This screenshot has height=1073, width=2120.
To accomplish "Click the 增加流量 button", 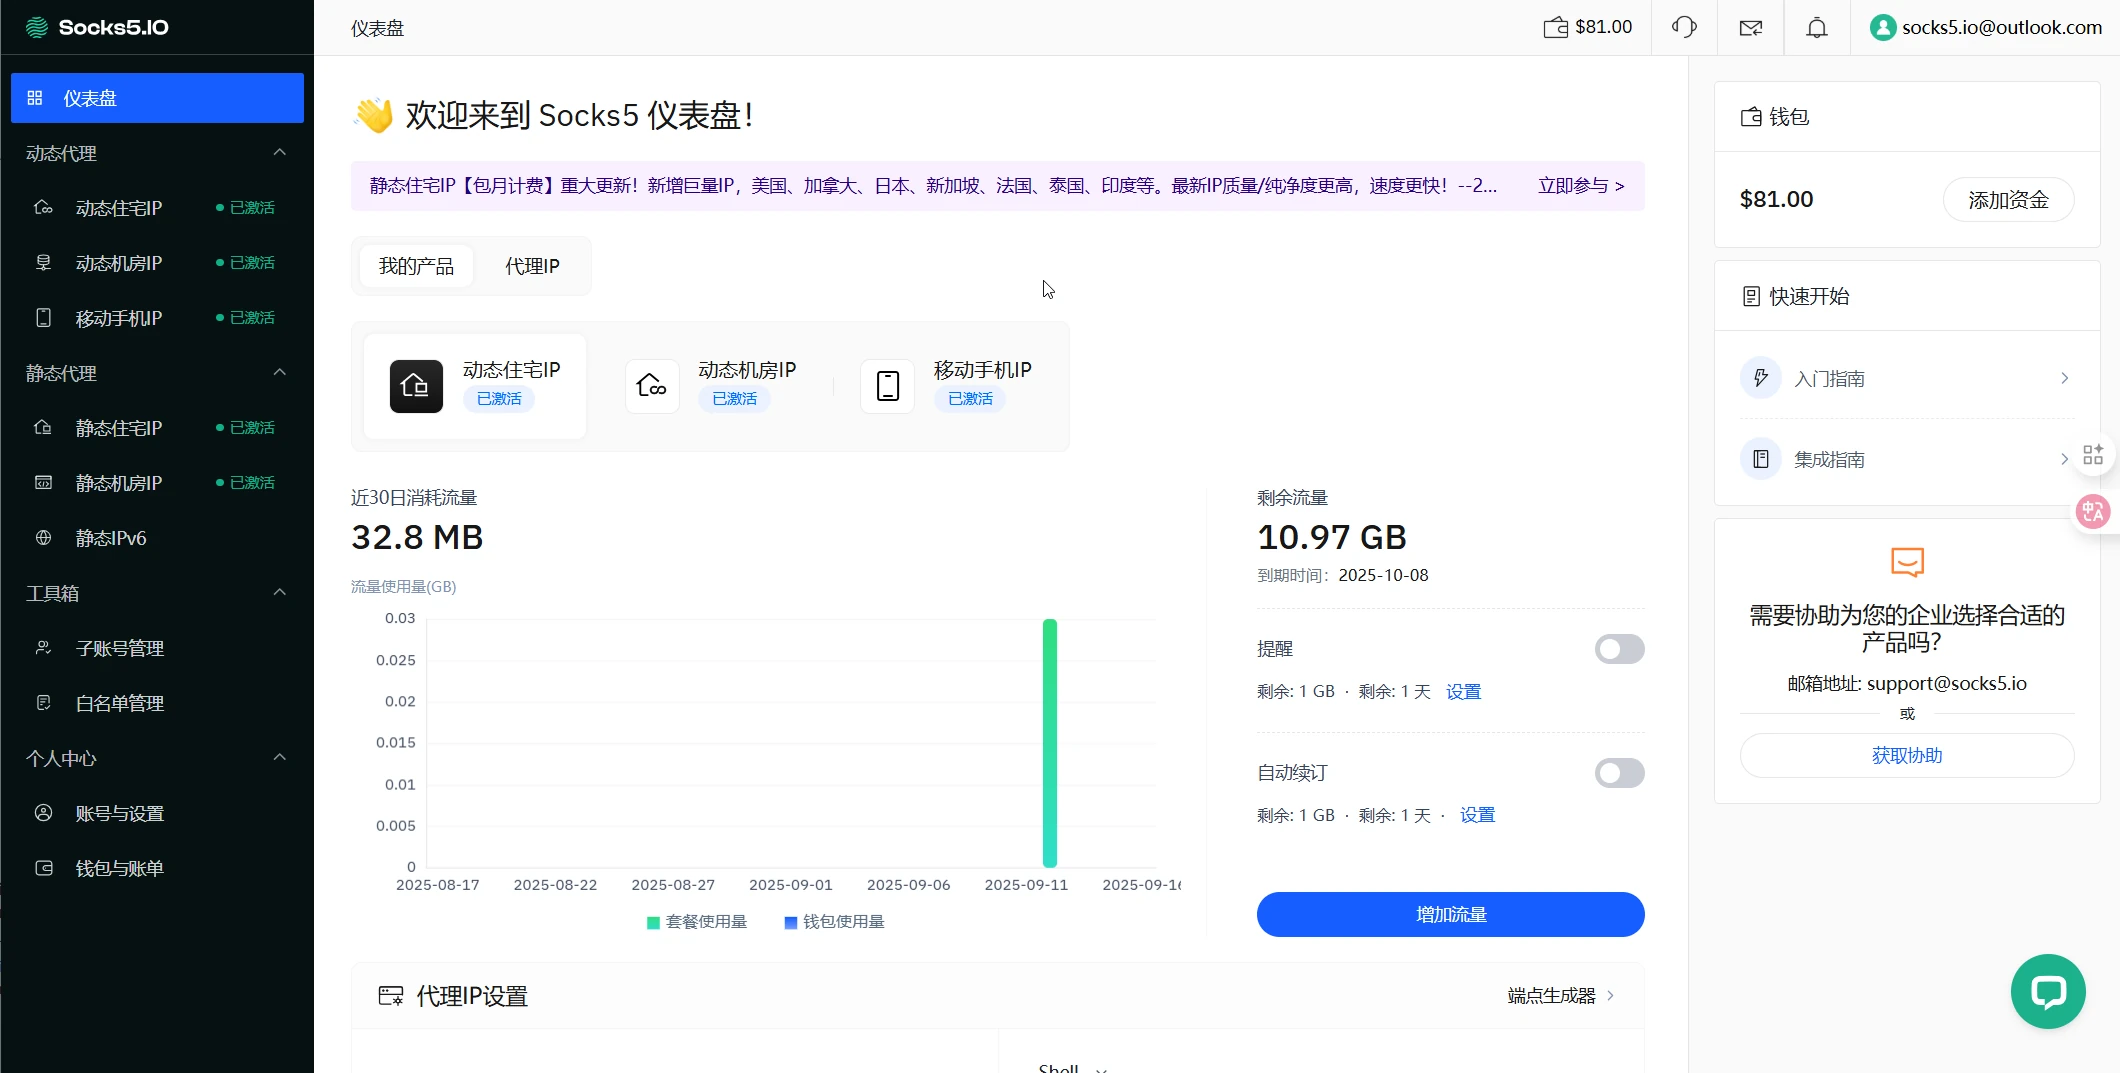I will click(1450, 915).
